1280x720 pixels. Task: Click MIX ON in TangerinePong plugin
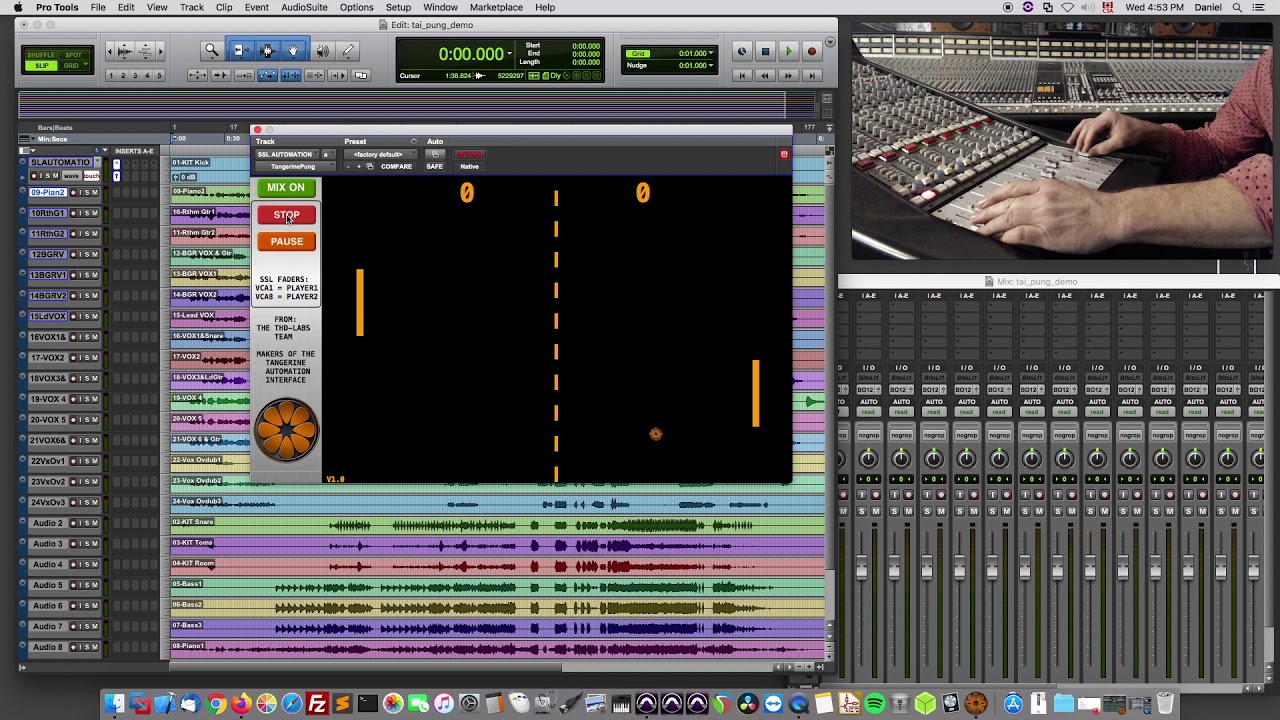pyautogui.click(x=286, y=188)
